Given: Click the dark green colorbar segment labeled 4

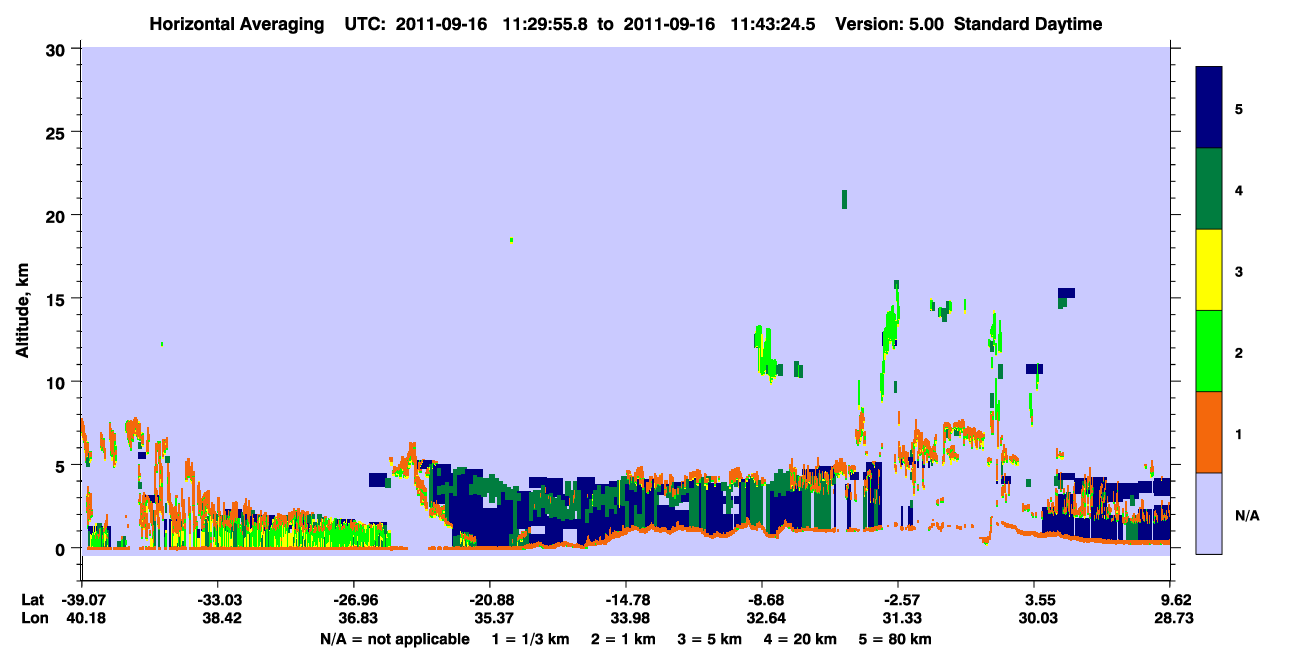Looking at the screenshot, I should pyautogui.click(x=1209, y=189).
